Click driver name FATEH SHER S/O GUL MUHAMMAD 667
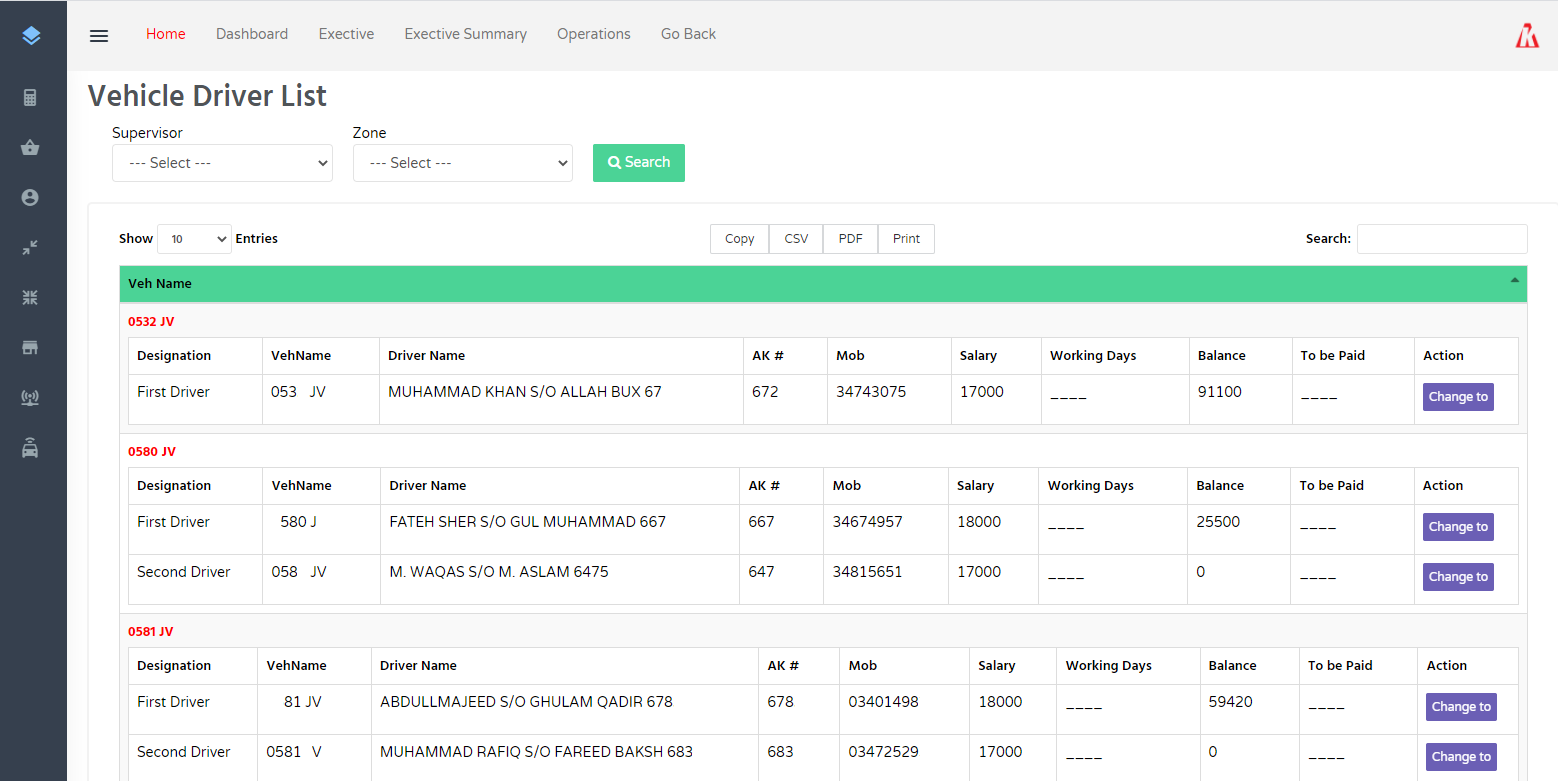1558x781 pixels. click(527, 522)
